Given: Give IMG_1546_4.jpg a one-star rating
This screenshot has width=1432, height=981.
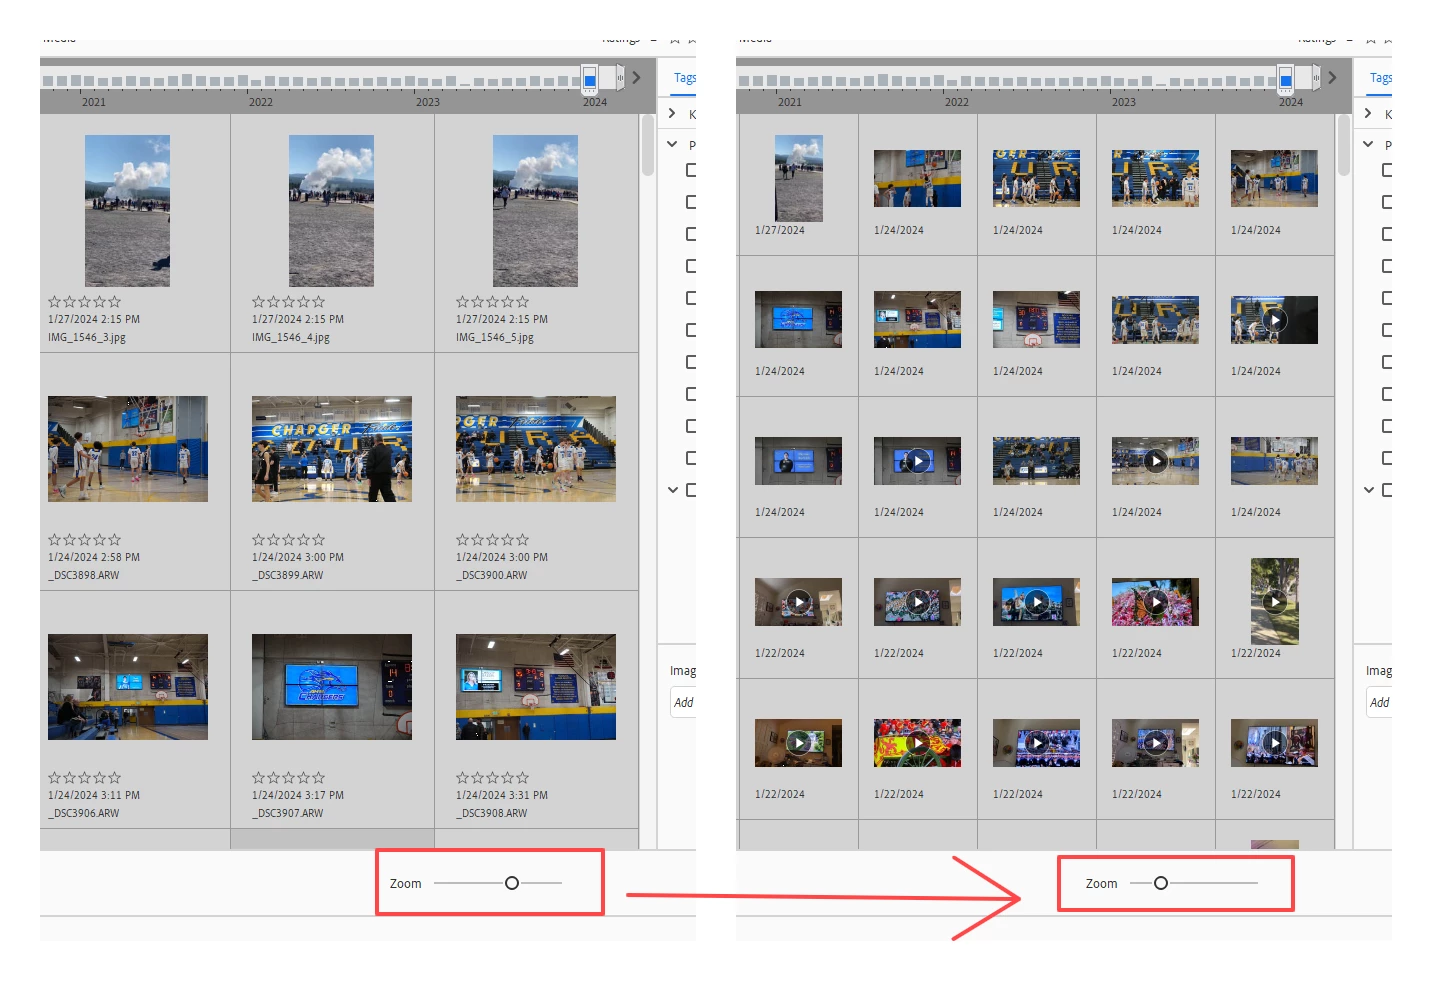Looking at the screenshot, I should (x=258, y=301).
